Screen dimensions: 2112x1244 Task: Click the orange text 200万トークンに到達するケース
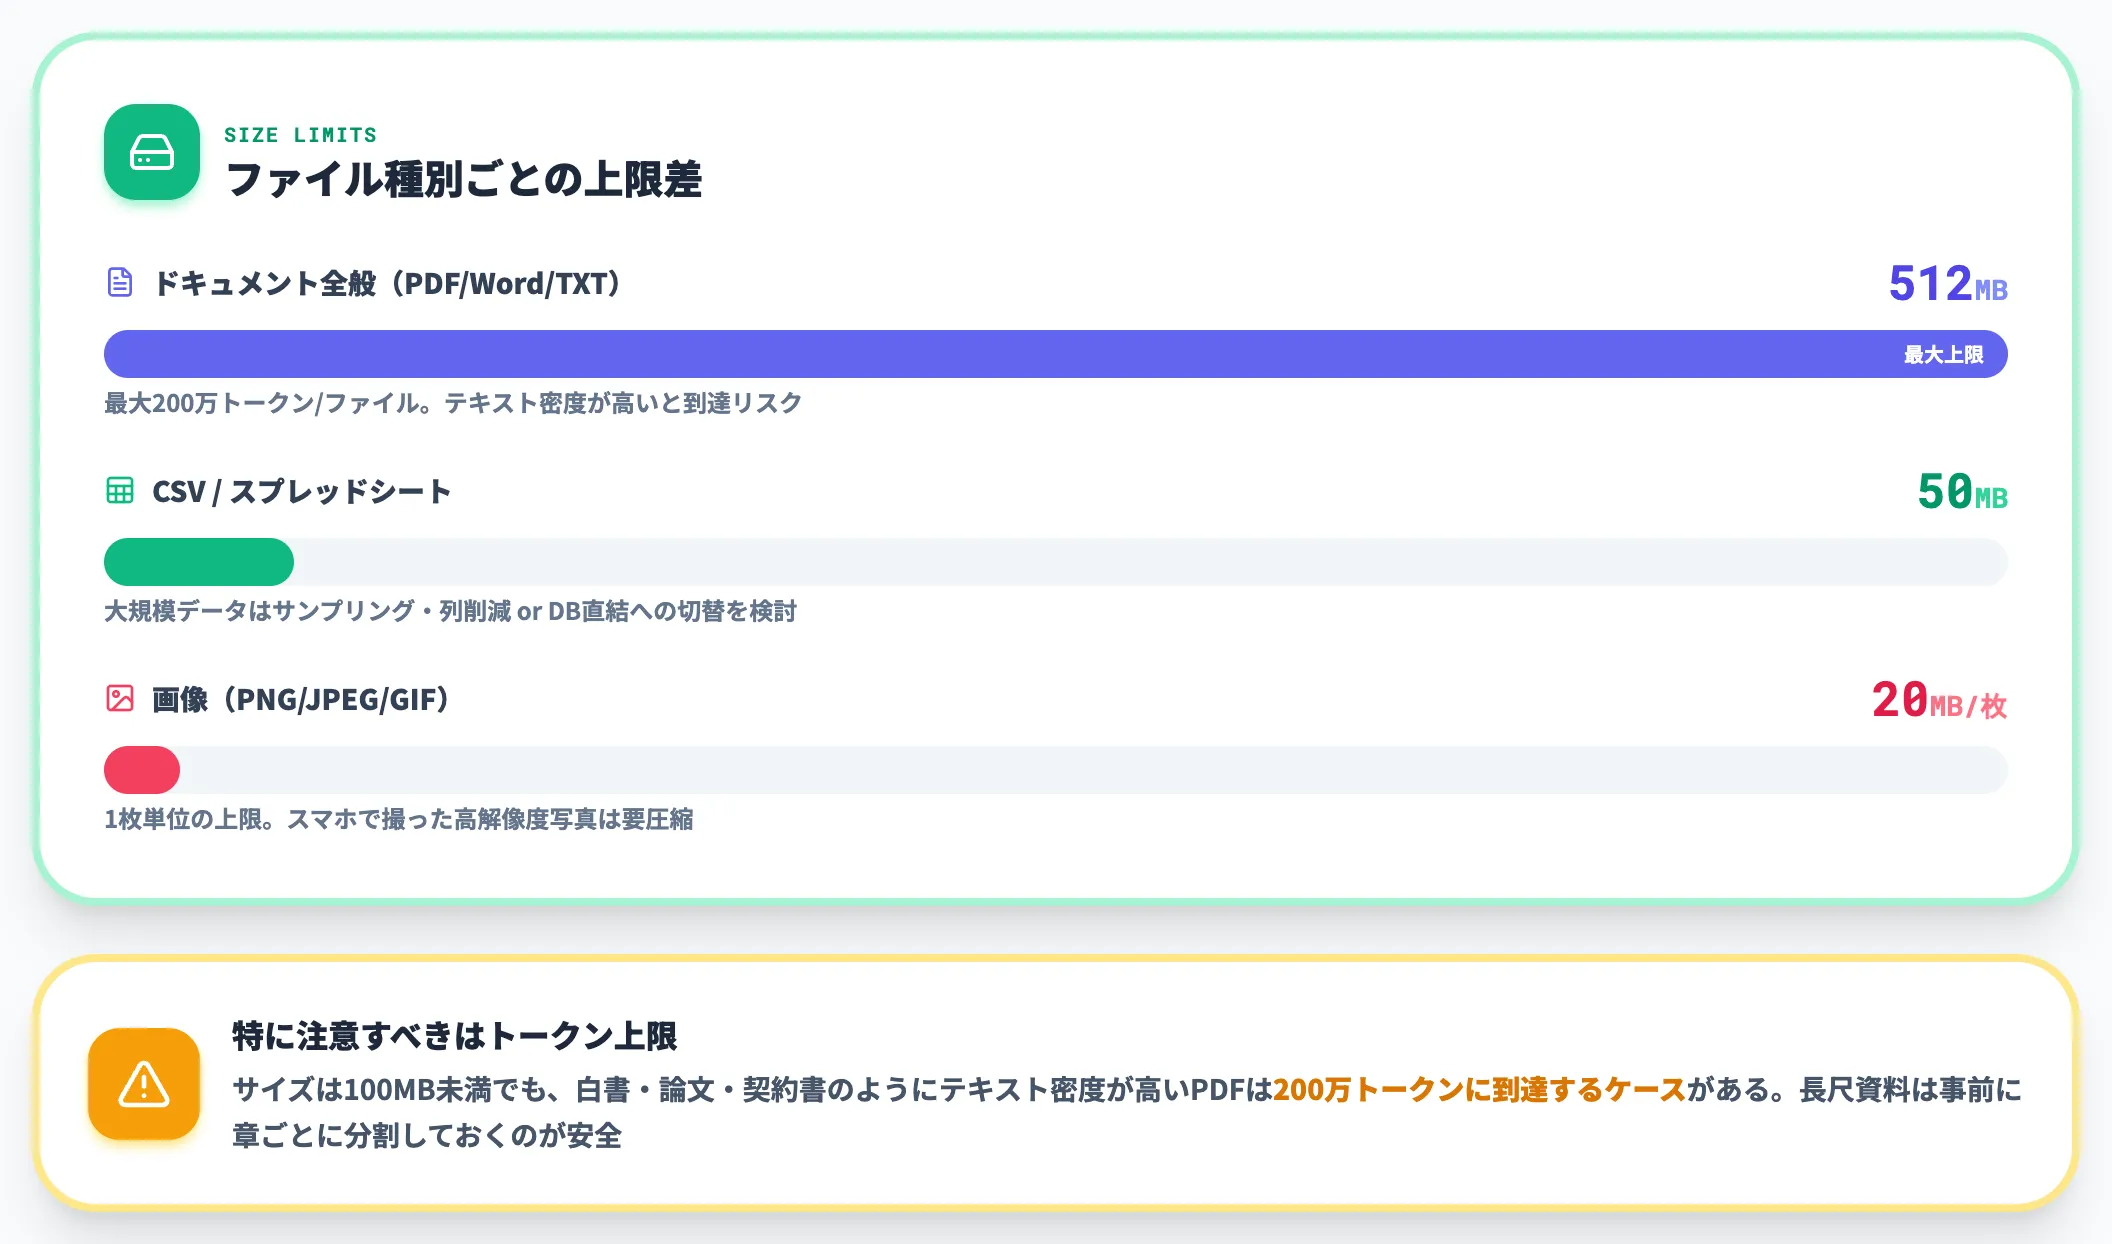1480,1090
